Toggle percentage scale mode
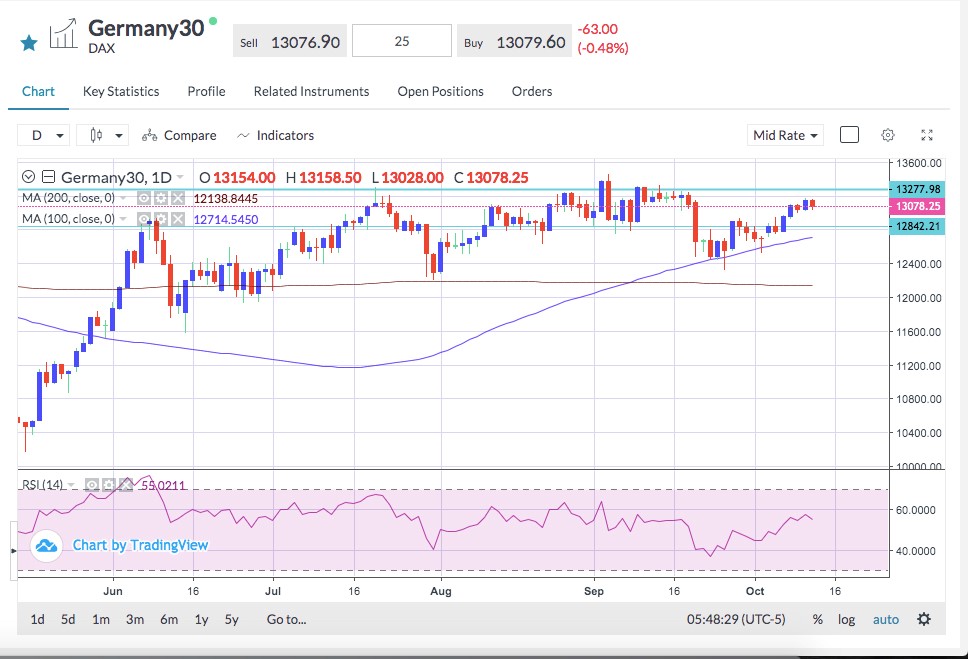The height and width of the screenshot is (659, 968). pos(817,619)
